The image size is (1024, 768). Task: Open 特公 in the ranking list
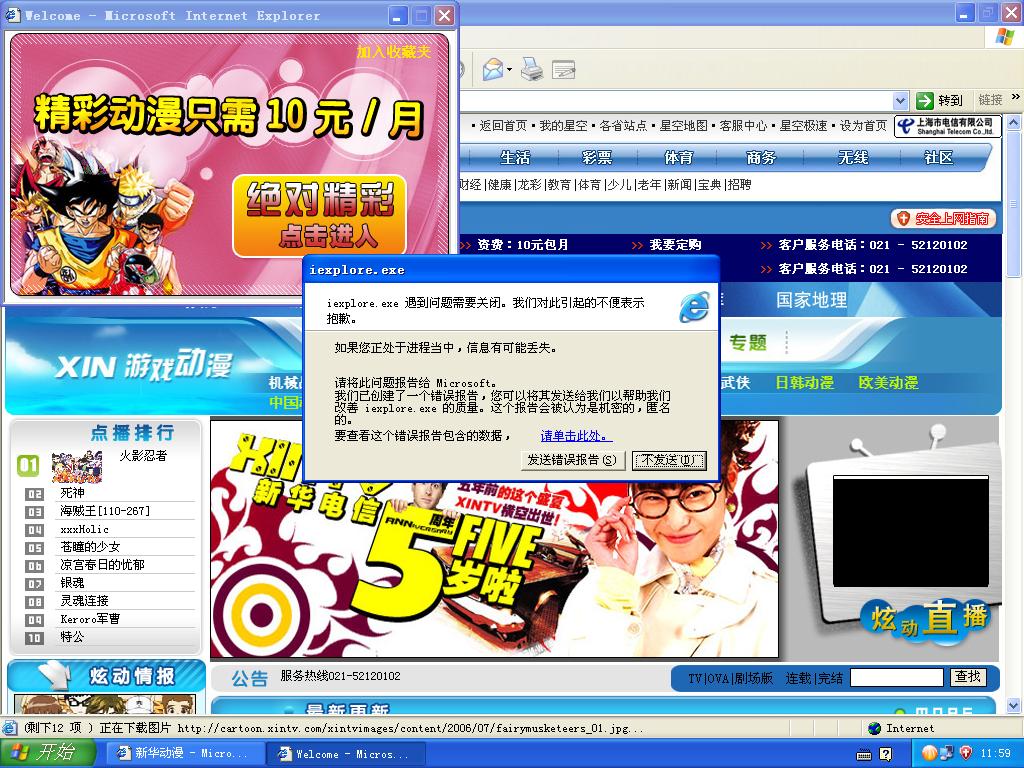[x=72, y=636]
